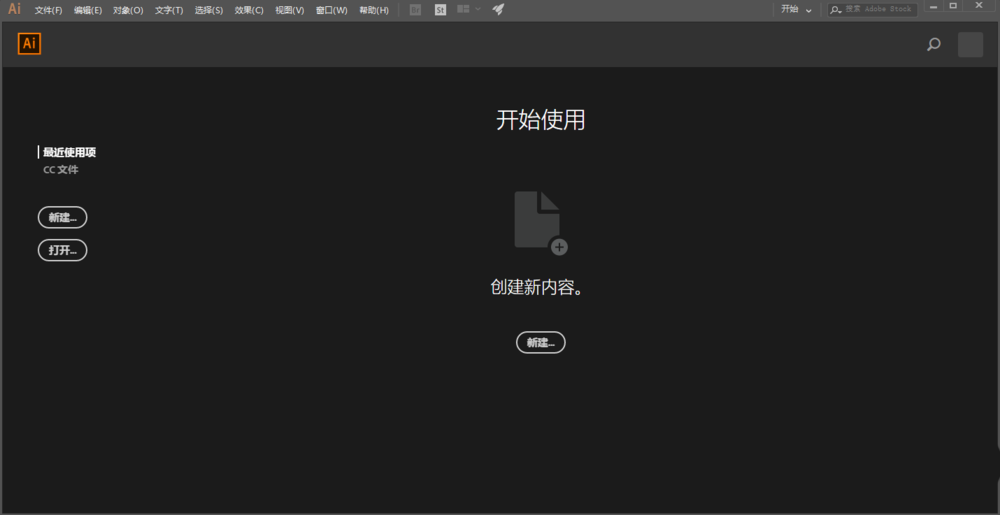
Task: Click the magnifier search icon in the header
Action: [x=934, y=45]
